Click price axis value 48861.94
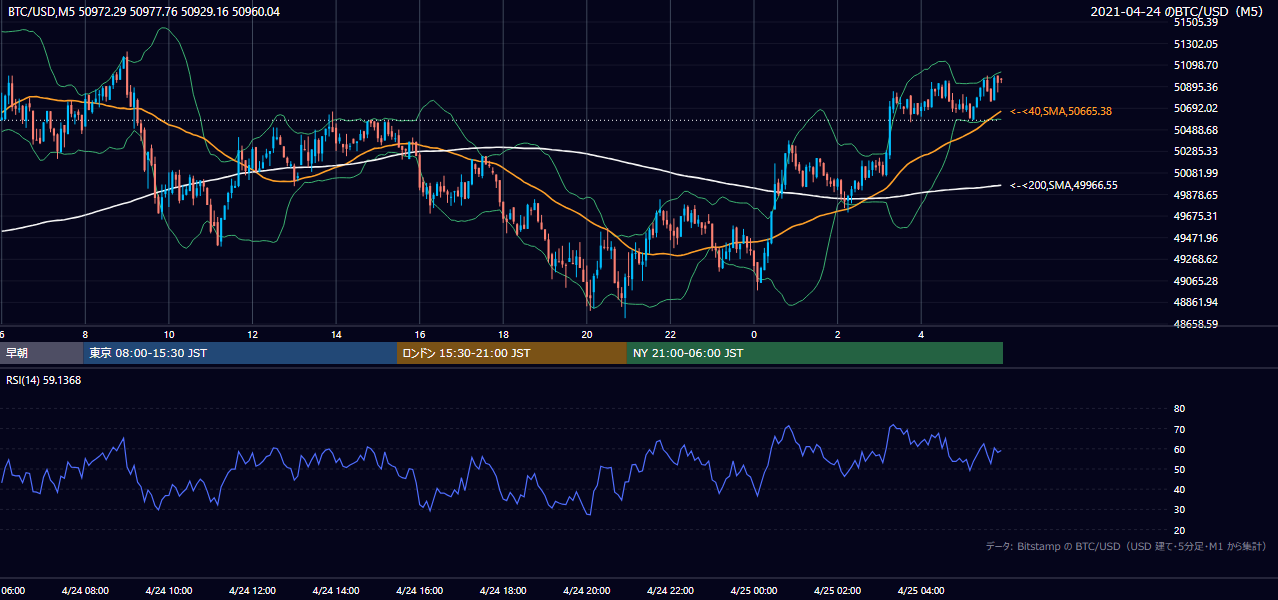The image size is (1278, 600). pos(1195,302)
